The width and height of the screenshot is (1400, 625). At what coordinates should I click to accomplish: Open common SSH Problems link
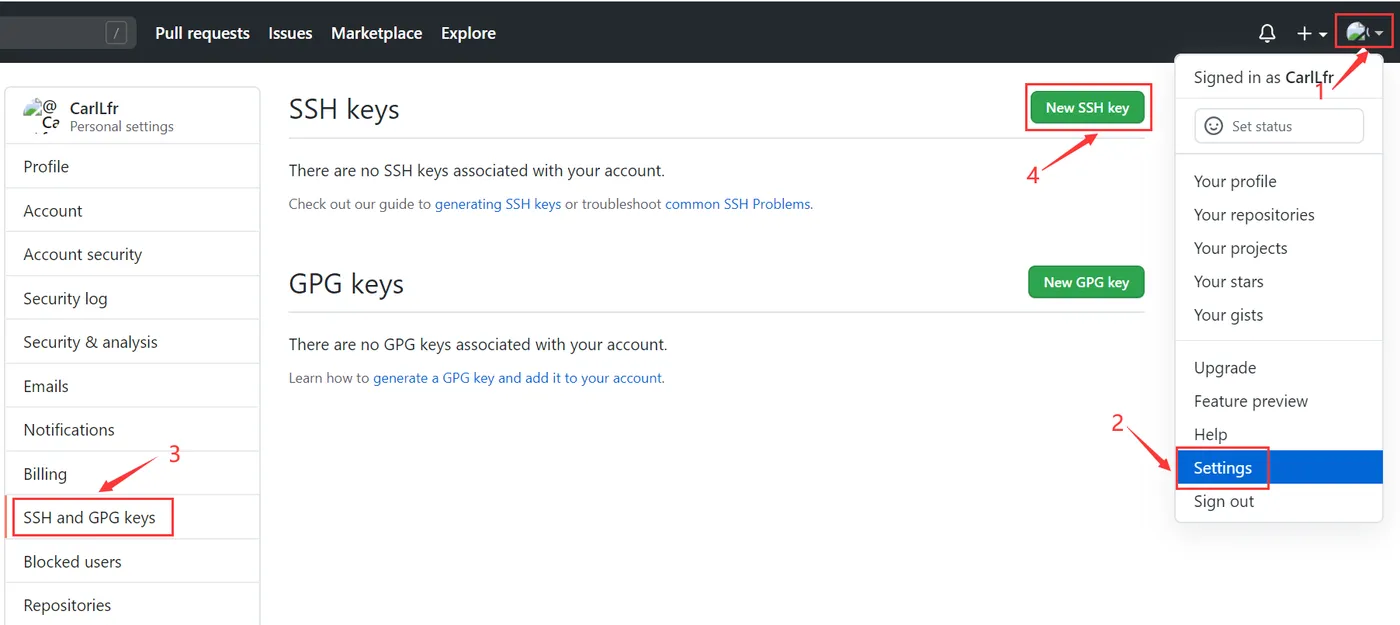pos(738,204)
